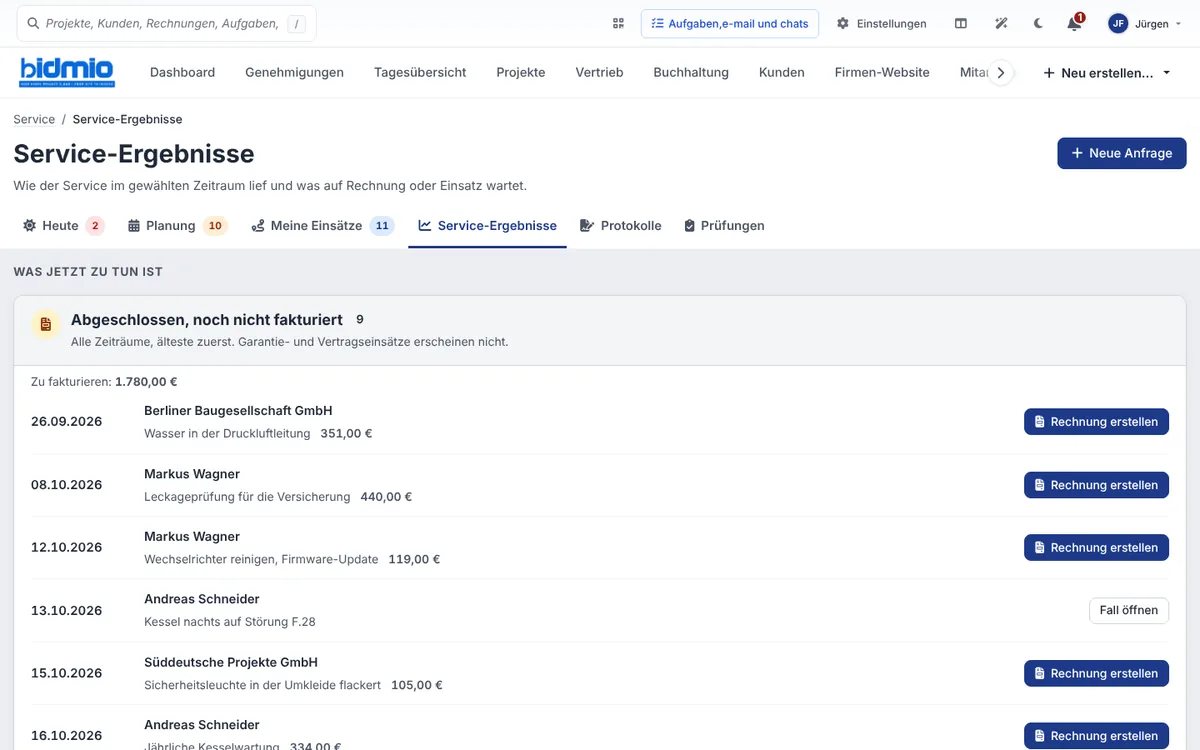The image size is (1200, 750).
Task: Click the bidmio logo
Action: [x=68, y=72]
